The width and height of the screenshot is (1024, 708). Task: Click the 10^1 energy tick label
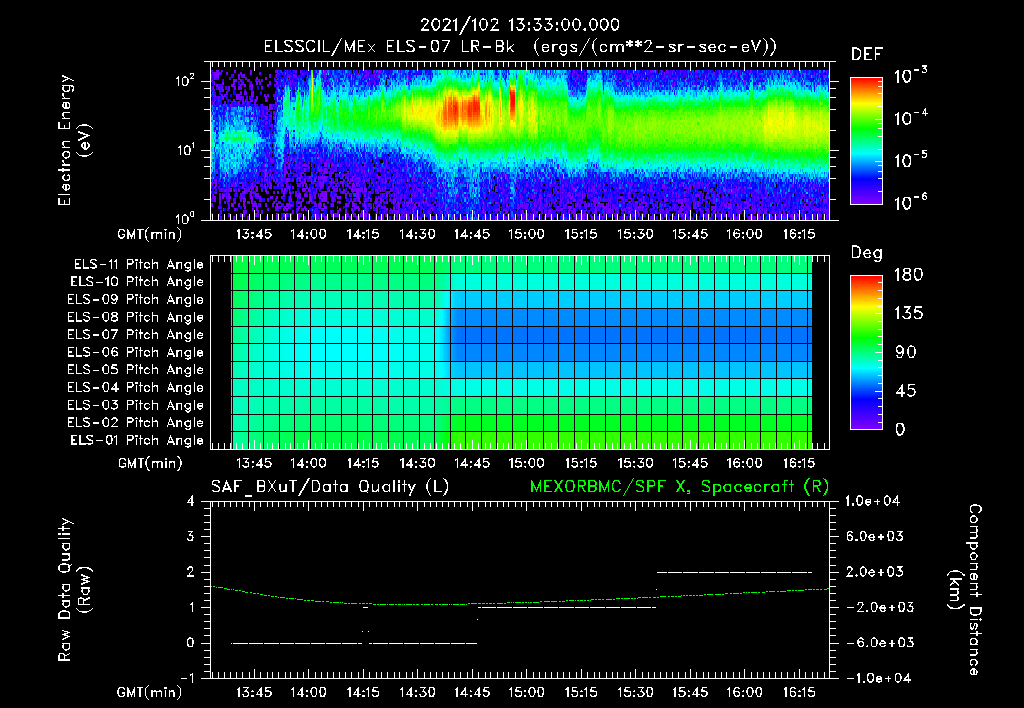coord(185,150)
